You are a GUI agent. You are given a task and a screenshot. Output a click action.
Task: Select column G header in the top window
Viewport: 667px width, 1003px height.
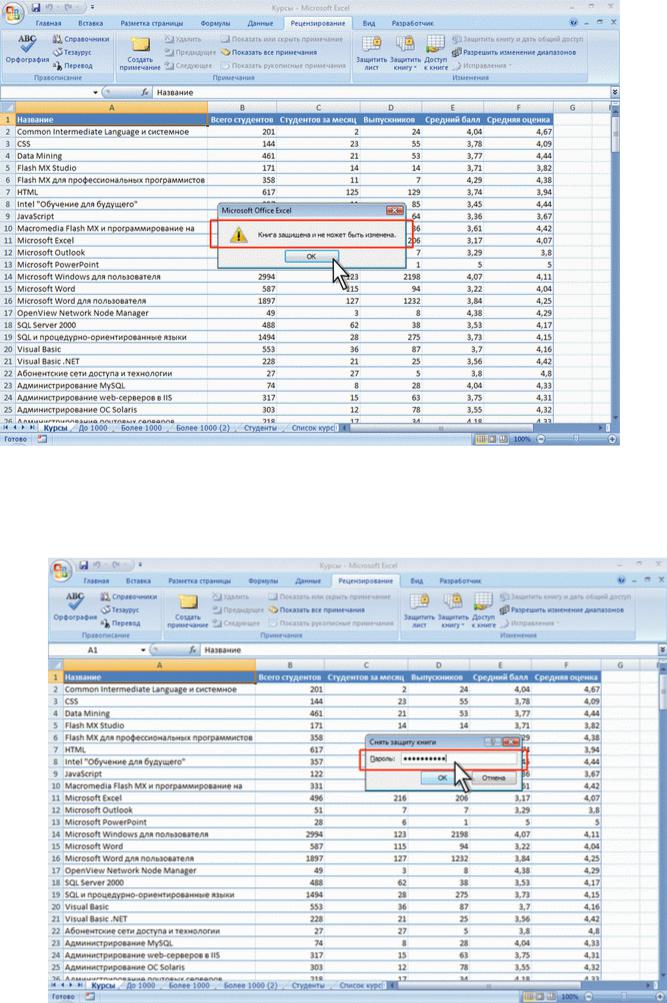point(572,107)
